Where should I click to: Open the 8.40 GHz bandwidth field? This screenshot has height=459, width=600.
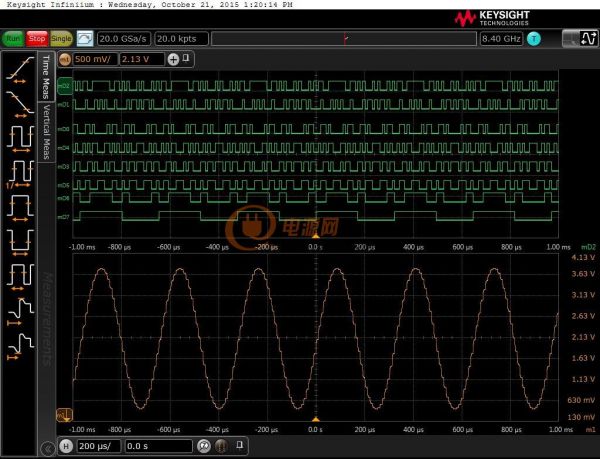(501, 39)
